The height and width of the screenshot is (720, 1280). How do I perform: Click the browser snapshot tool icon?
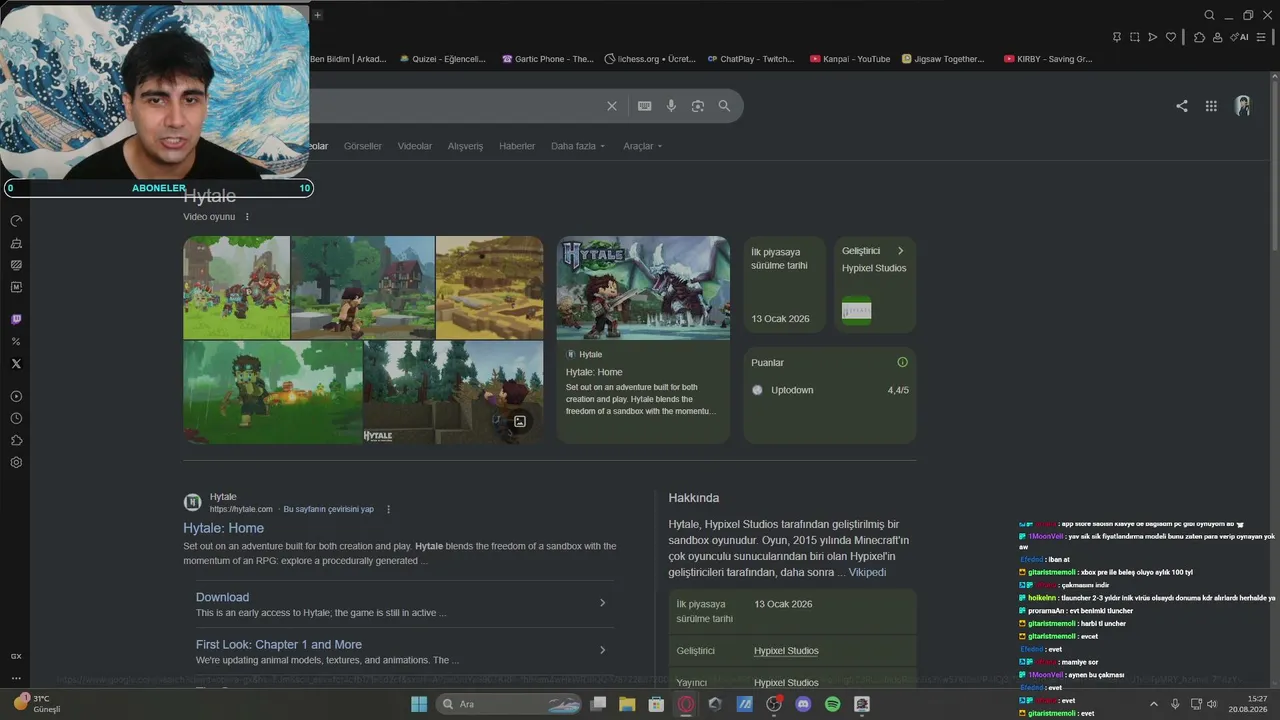coord(1135,37)
